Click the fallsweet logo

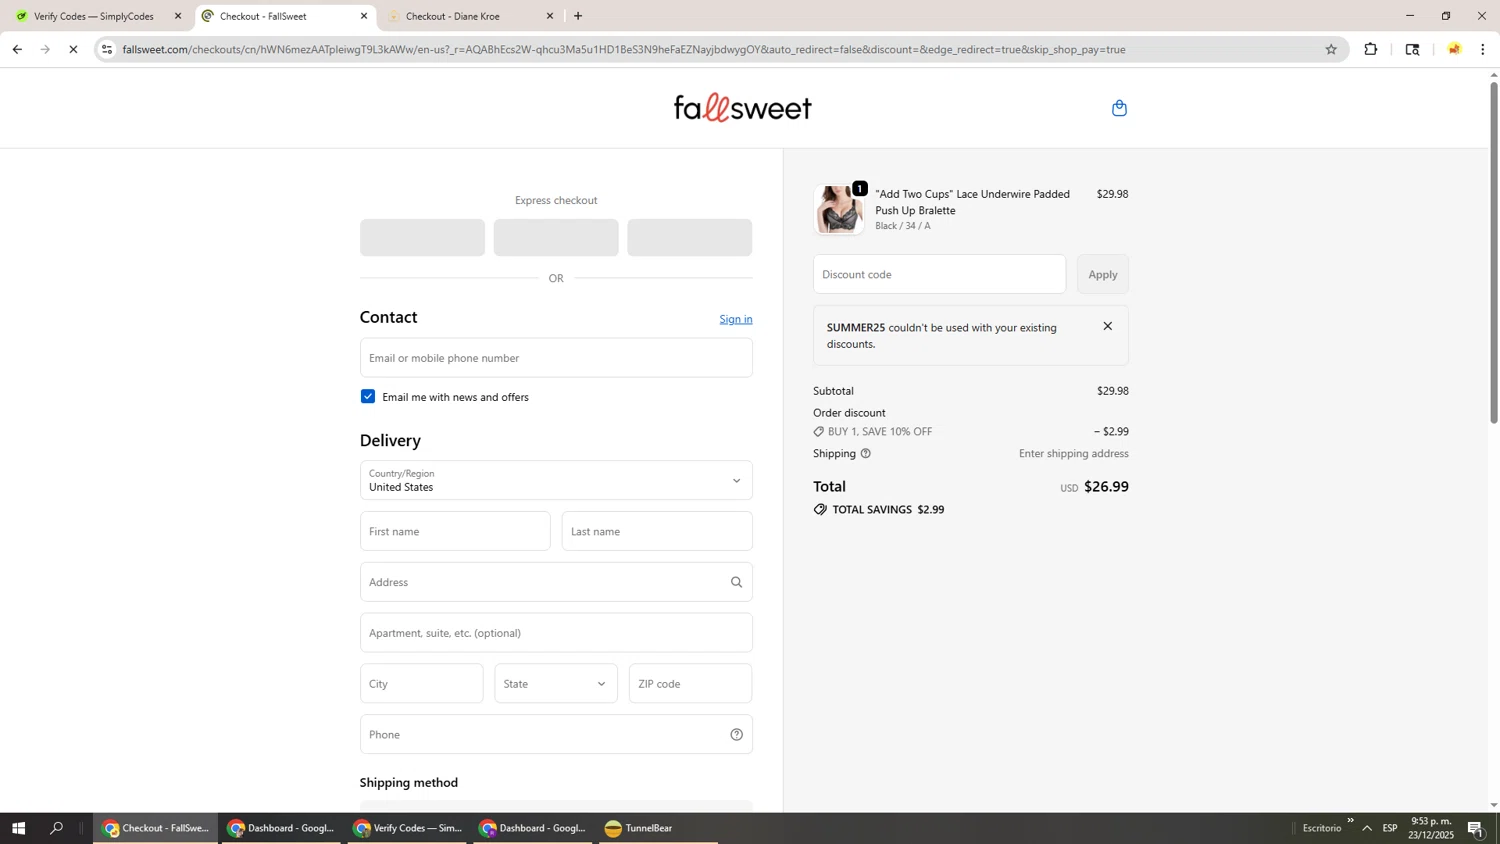pyautogui.click(x=742, y=108)
